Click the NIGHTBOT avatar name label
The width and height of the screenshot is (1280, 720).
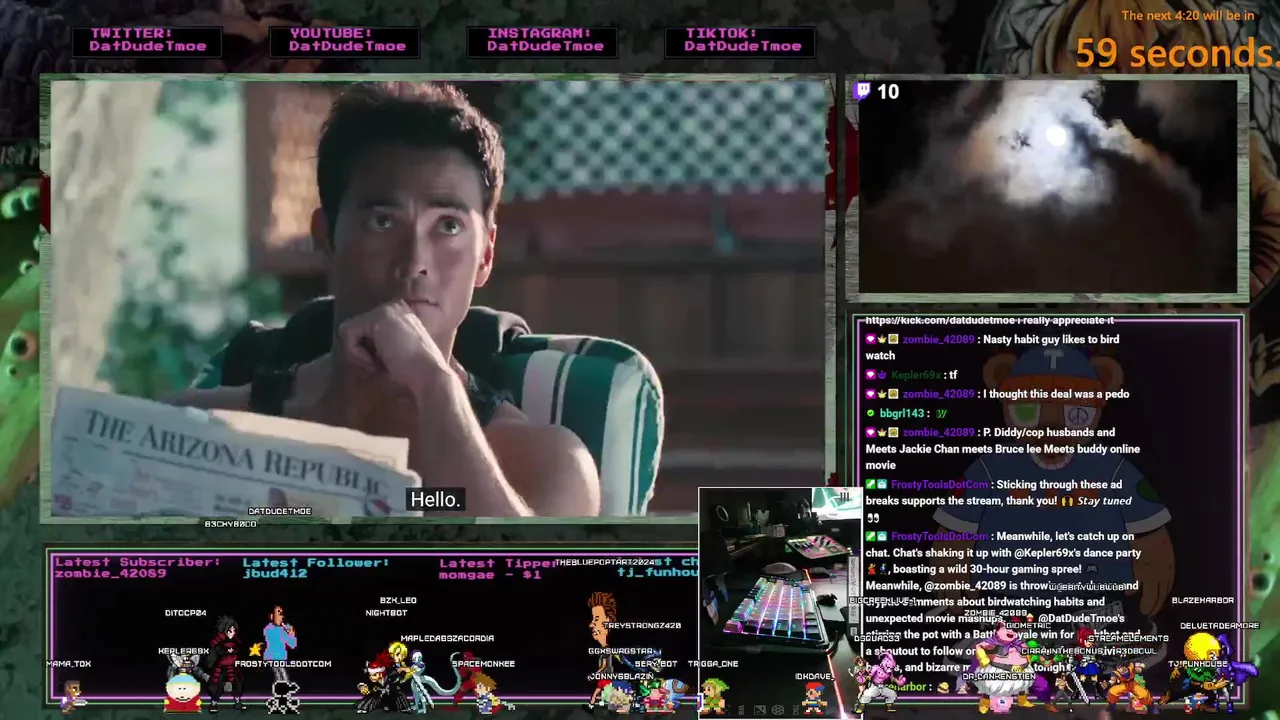coord(386,612)
